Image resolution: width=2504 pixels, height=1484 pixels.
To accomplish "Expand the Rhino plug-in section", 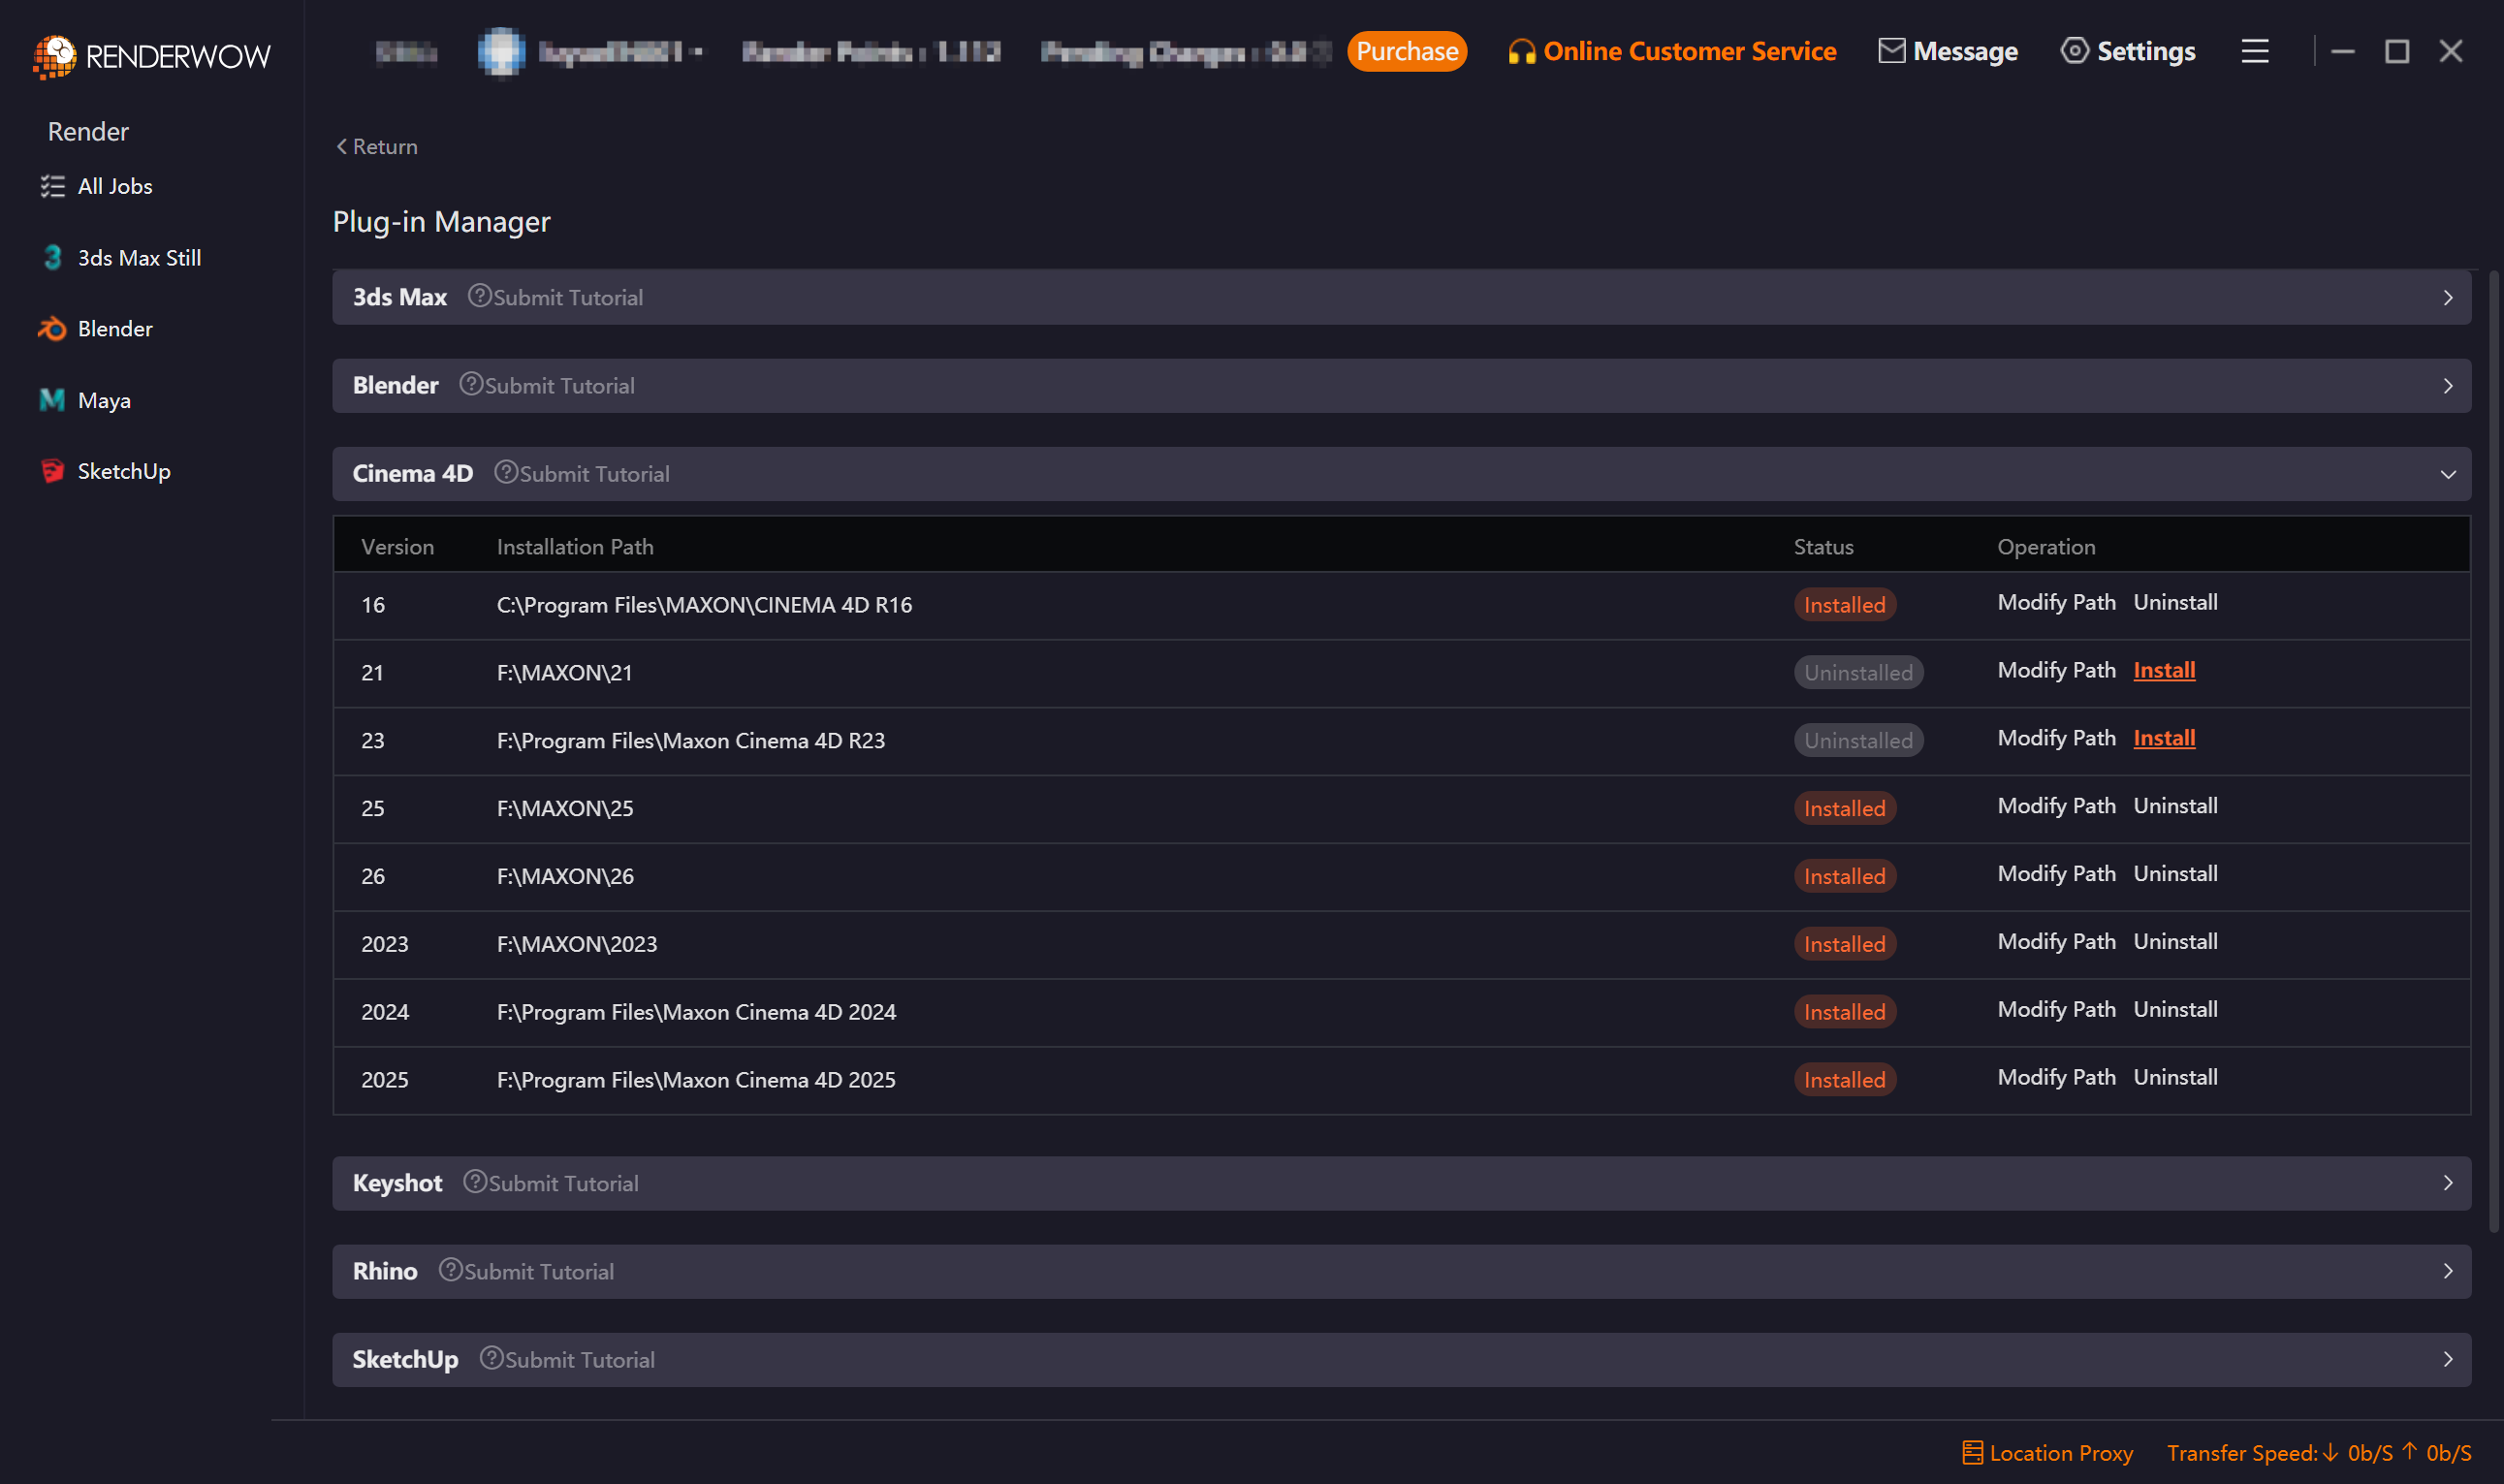I will click(x=2448, y=1271).
